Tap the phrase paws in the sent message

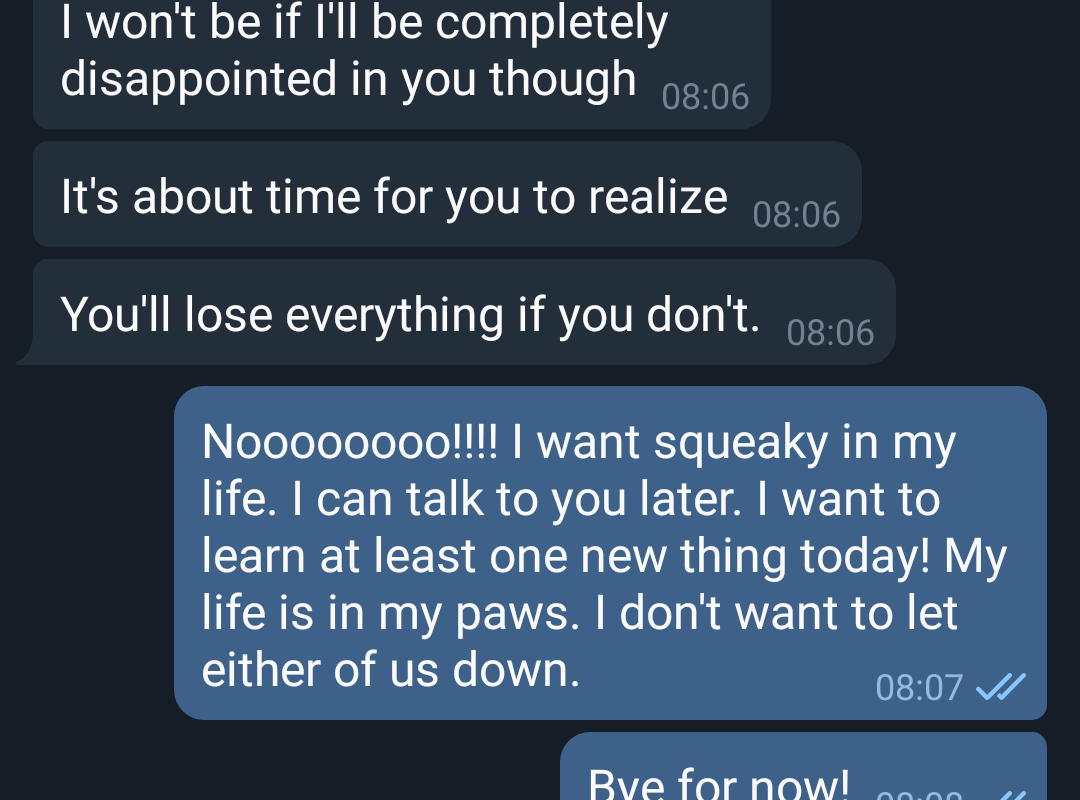click(517, 614)
